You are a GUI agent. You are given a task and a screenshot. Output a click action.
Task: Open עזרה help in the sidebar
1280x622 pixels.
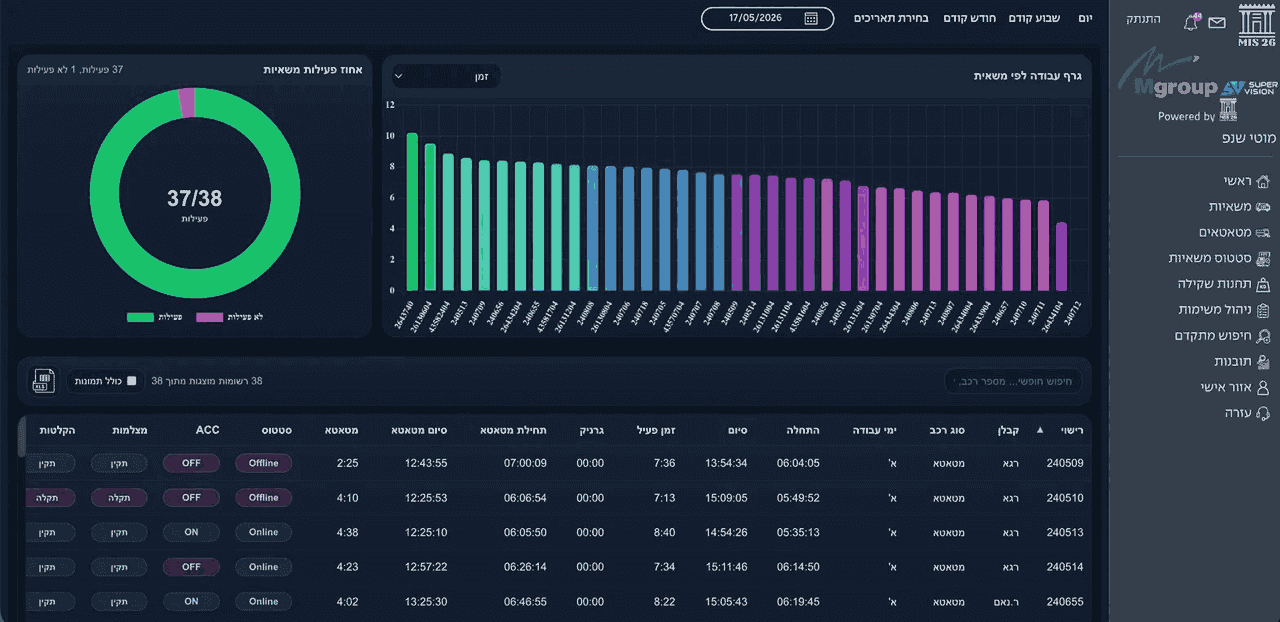(1248, 413)
